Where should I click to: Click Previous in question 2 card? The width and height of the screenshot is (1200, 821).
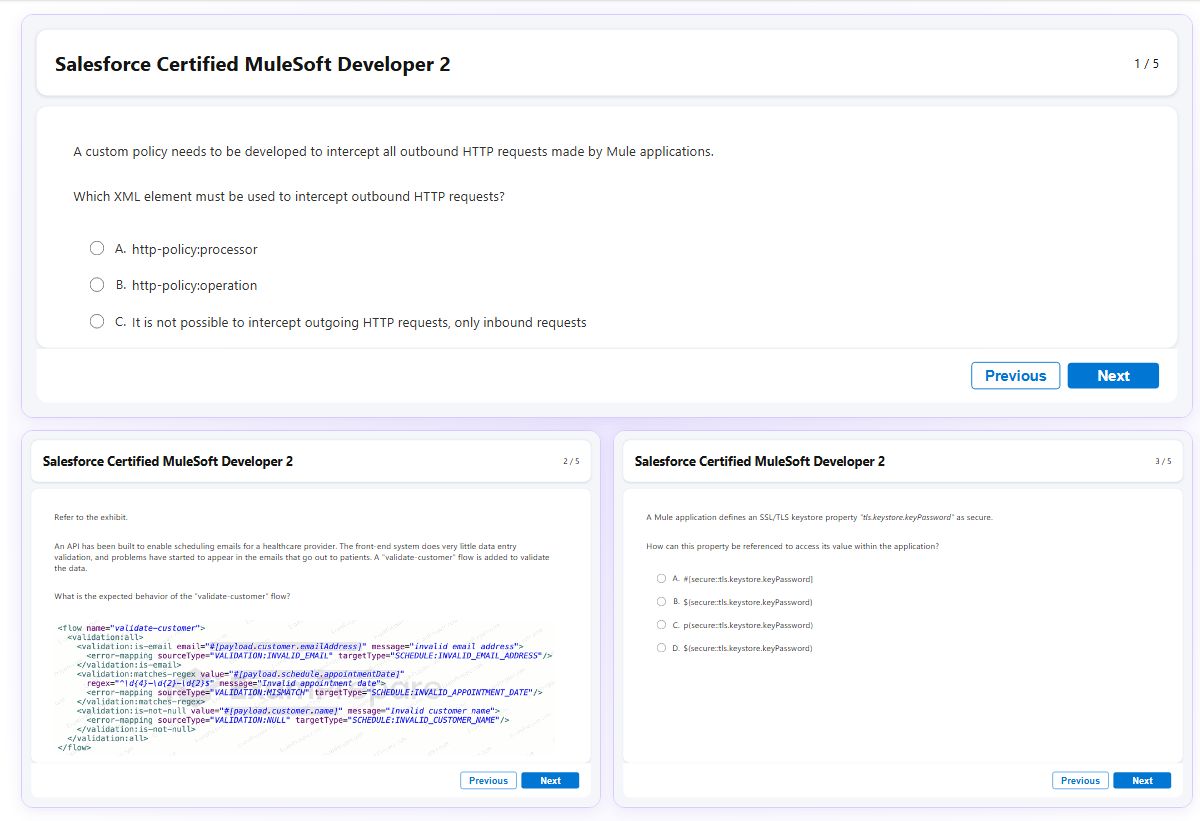click(488, 780)
